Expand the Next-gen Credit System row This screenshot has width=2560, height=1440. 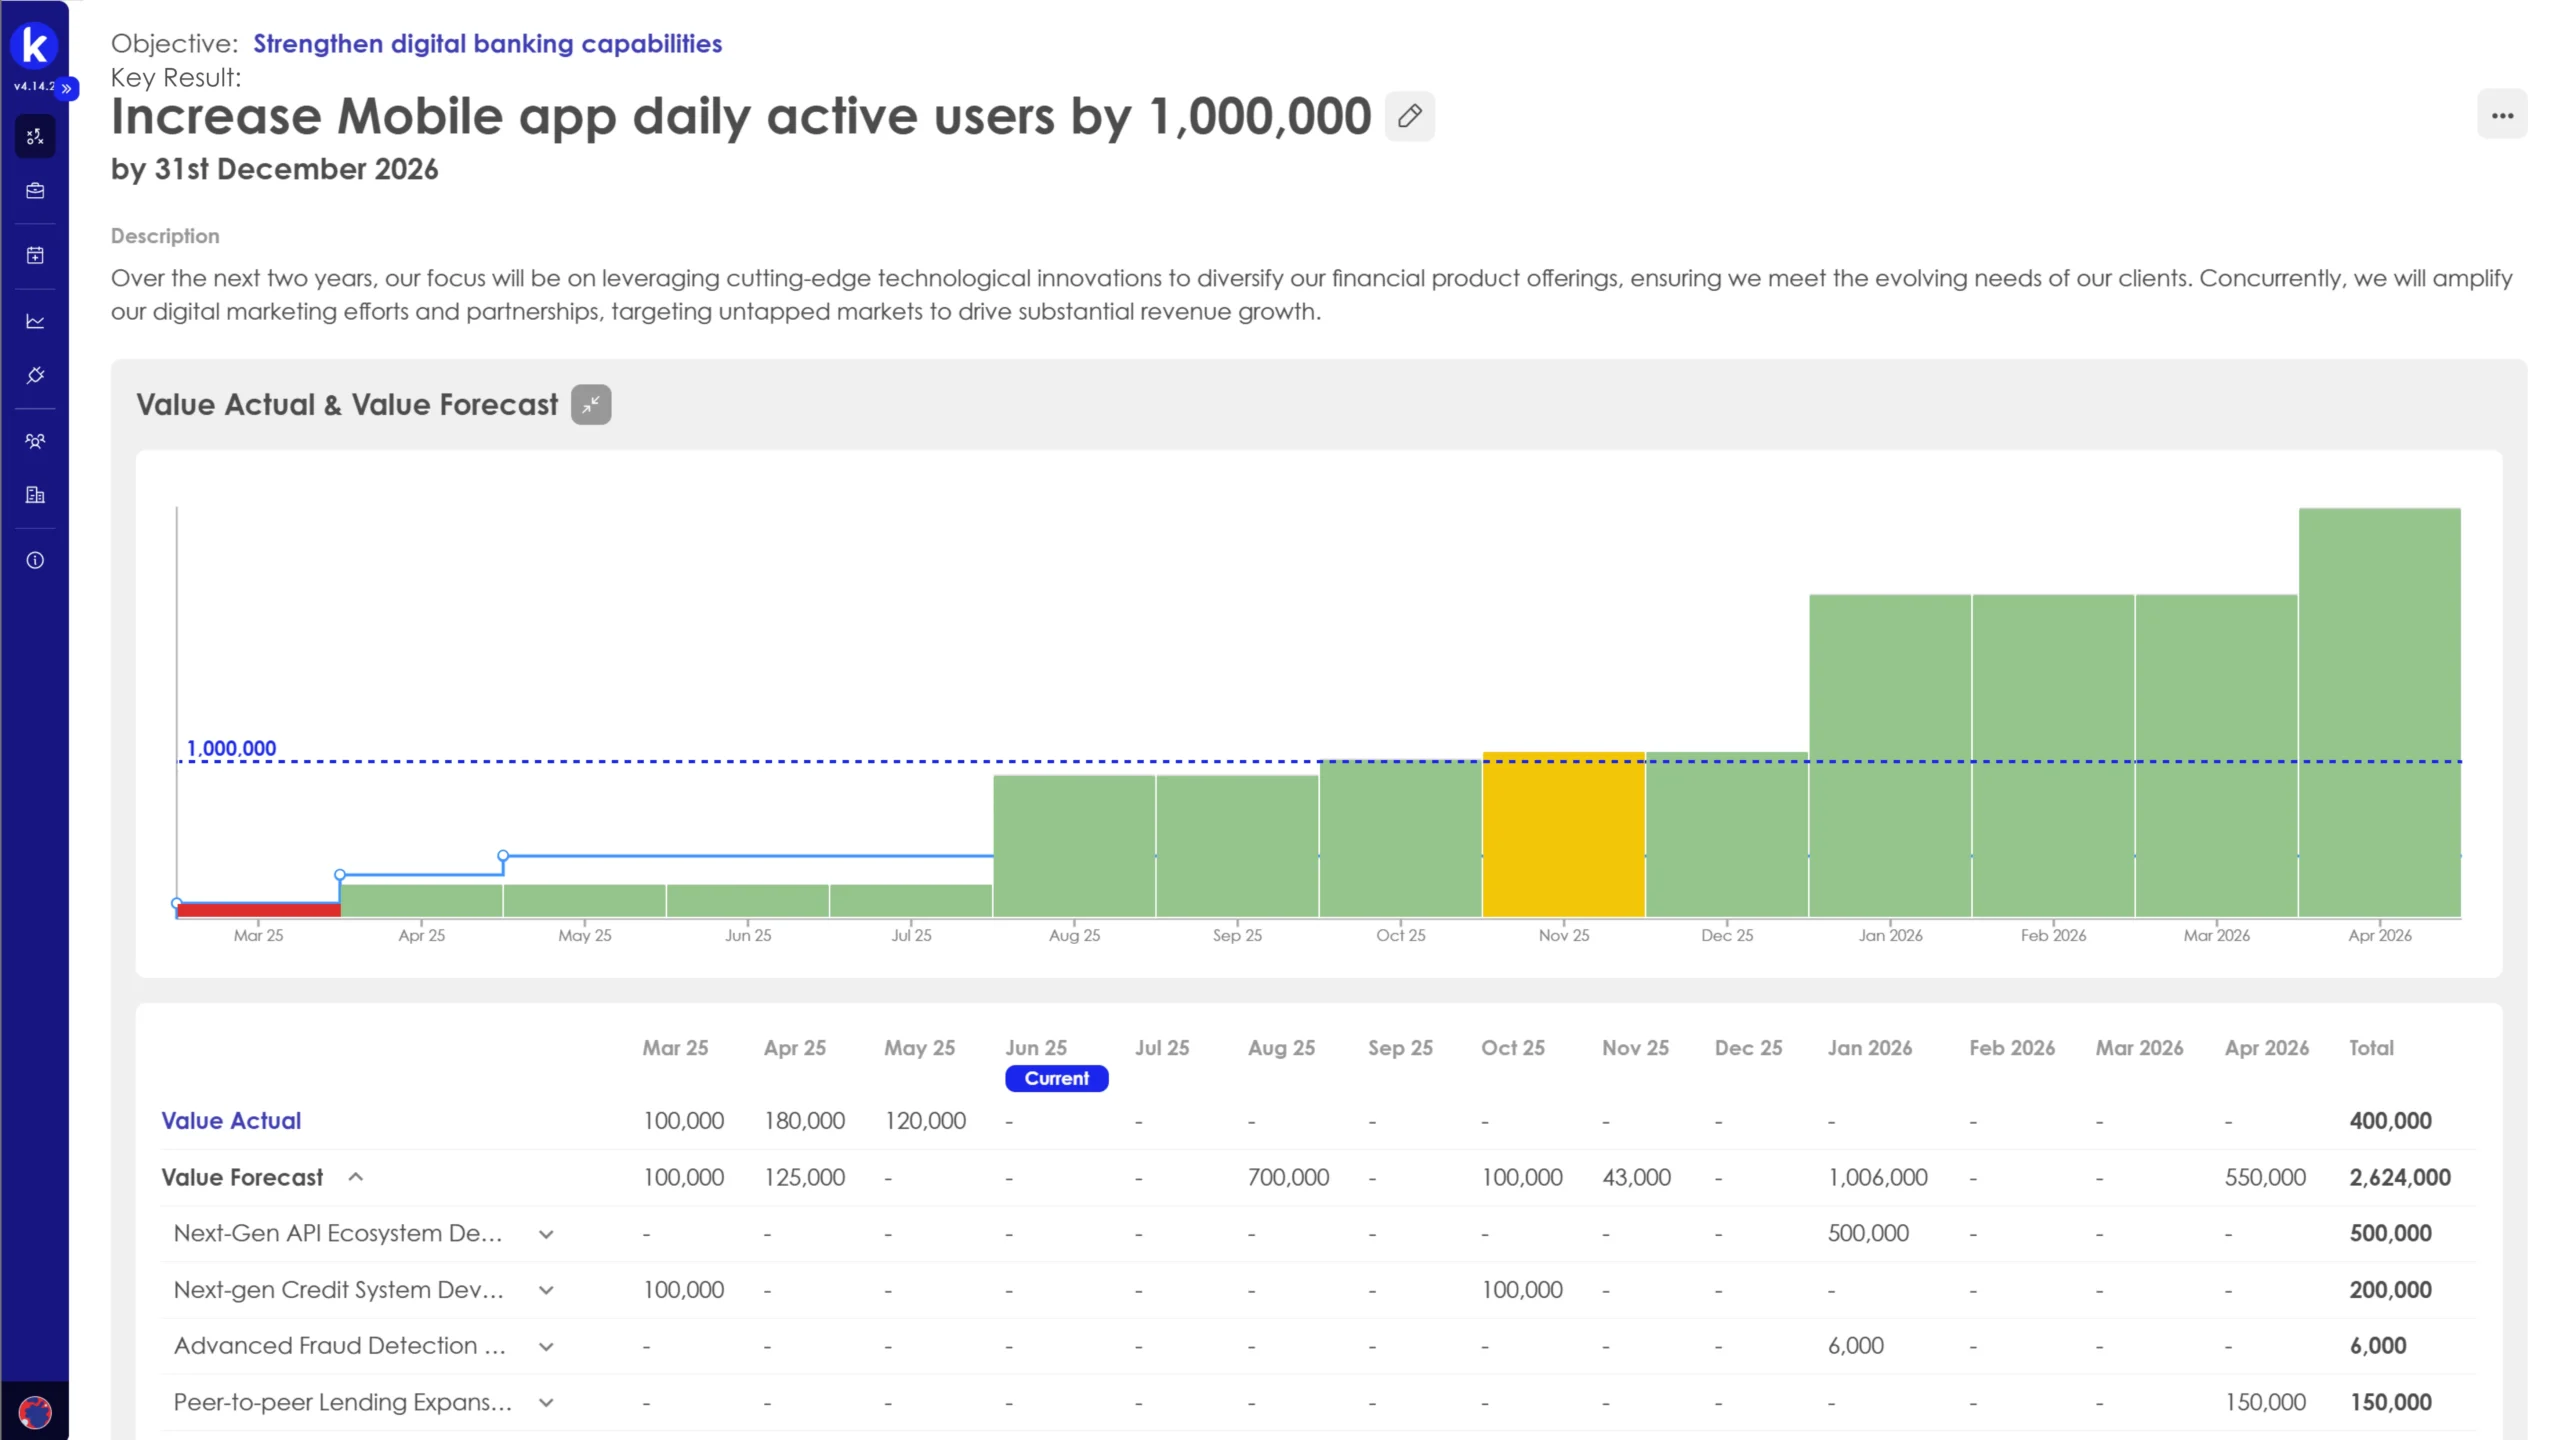546,1290
